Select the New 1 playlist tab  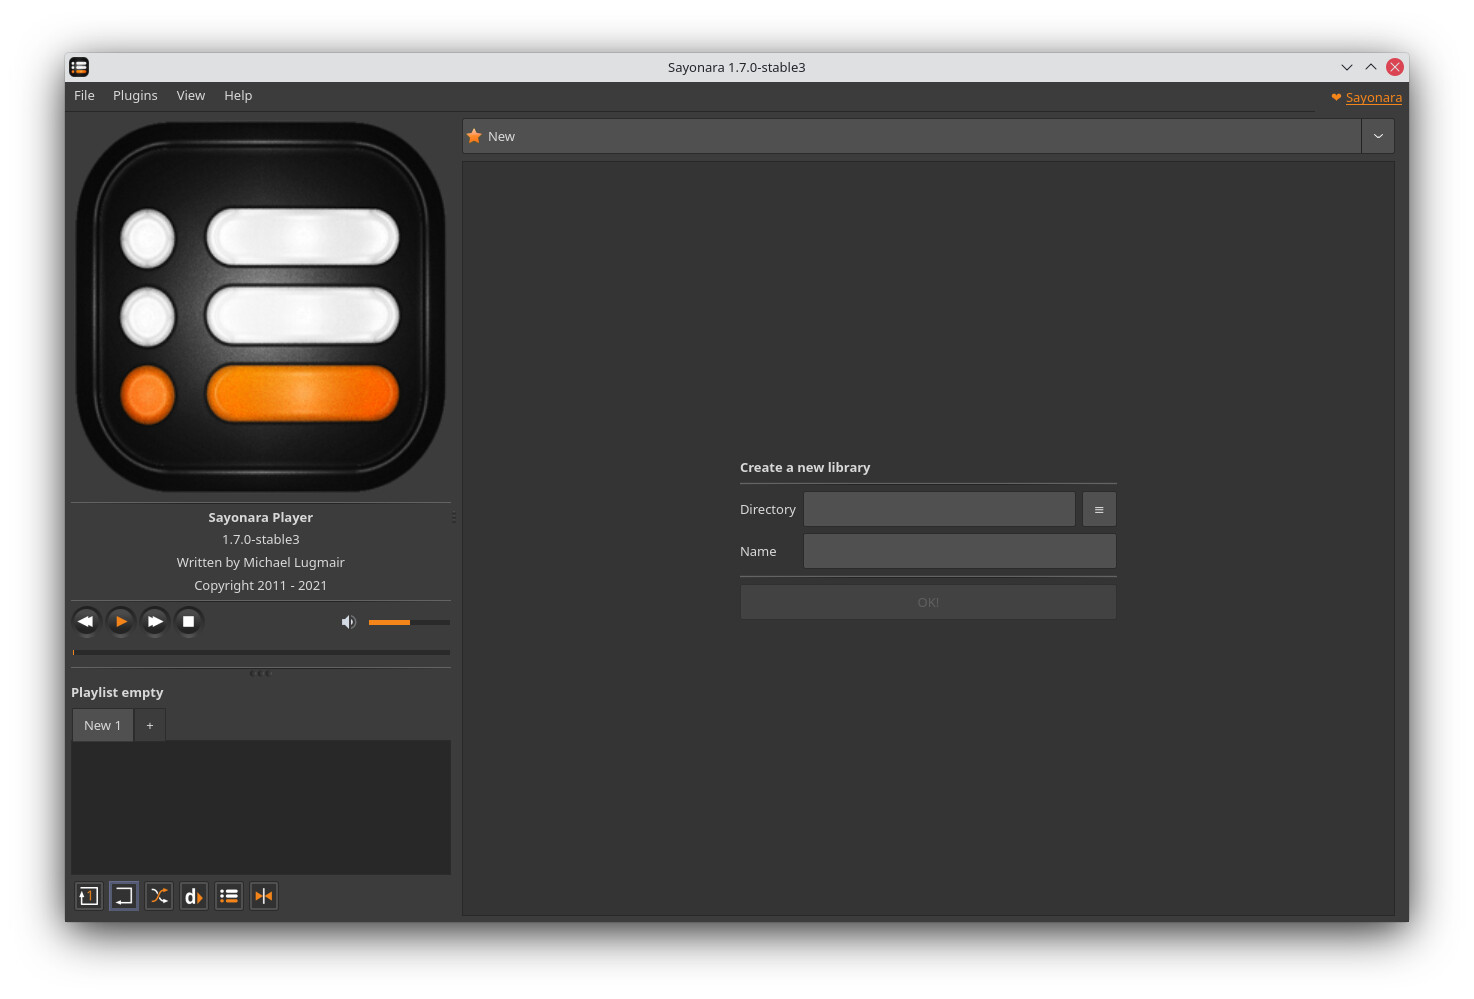102,725
